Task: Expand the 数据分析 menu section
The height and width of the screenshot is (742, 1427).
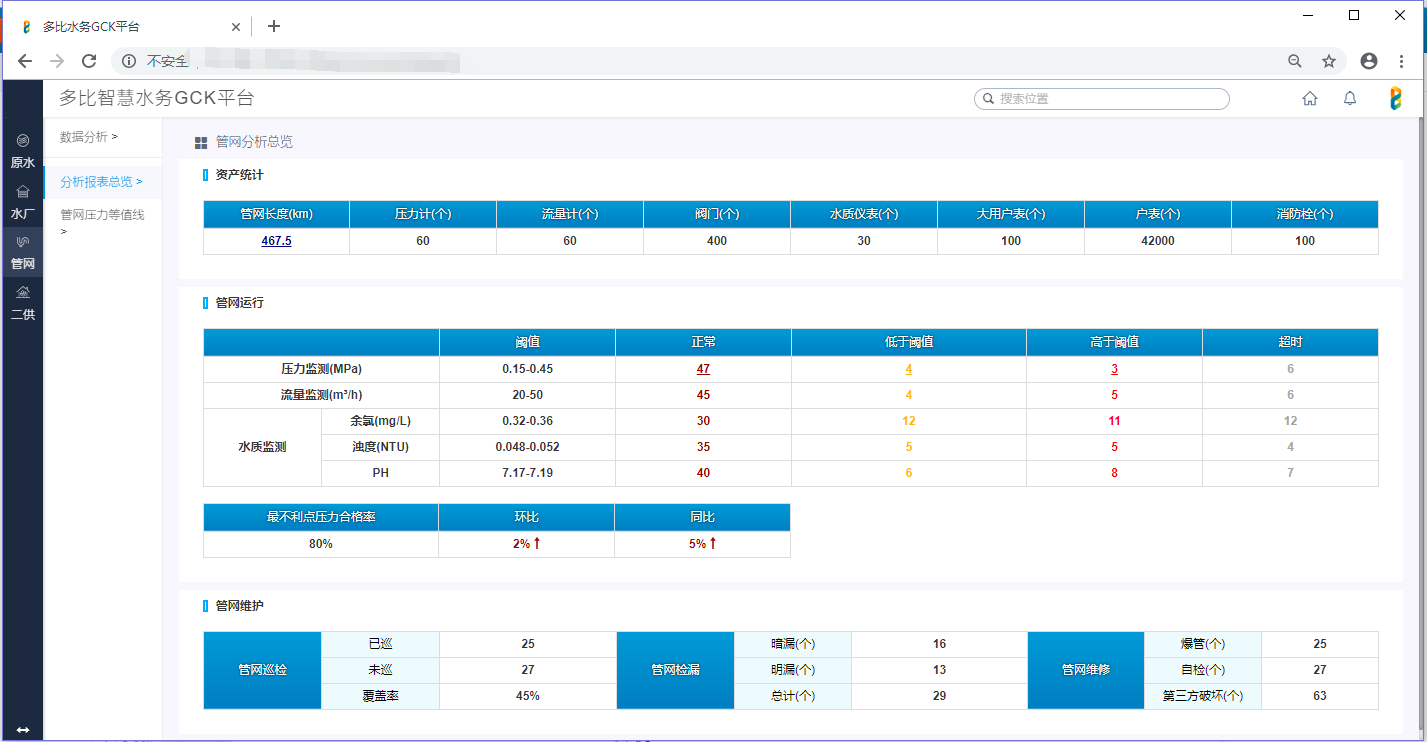Action: [89, 137]
